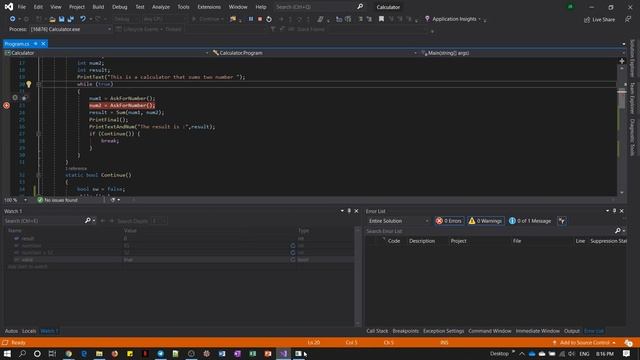The height and width of the screenshot is (360, 640).
Task: Open the Solution Explorer side tab
Action: 632,58
